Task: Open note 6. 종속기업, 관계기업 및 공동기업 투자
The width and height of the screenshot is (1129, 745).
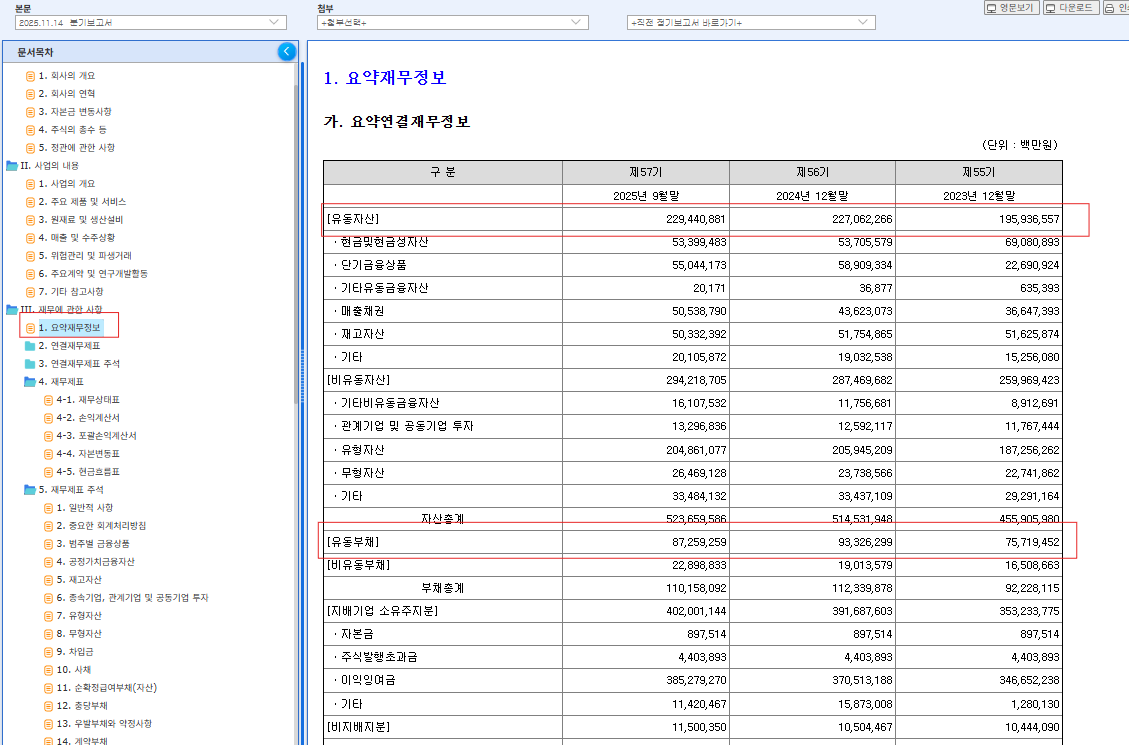Action: point(132,597)
